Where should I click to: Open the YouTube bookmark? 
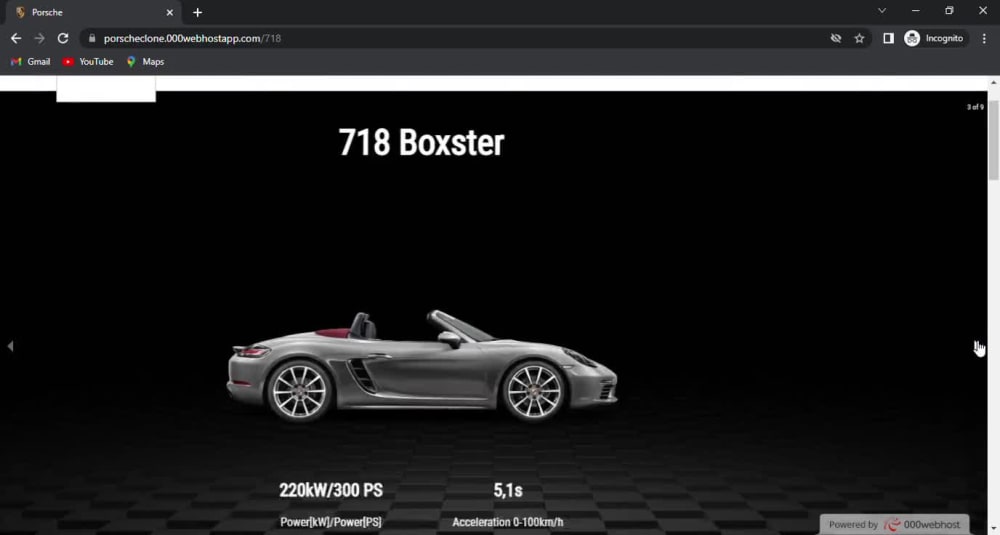point(88,62)
